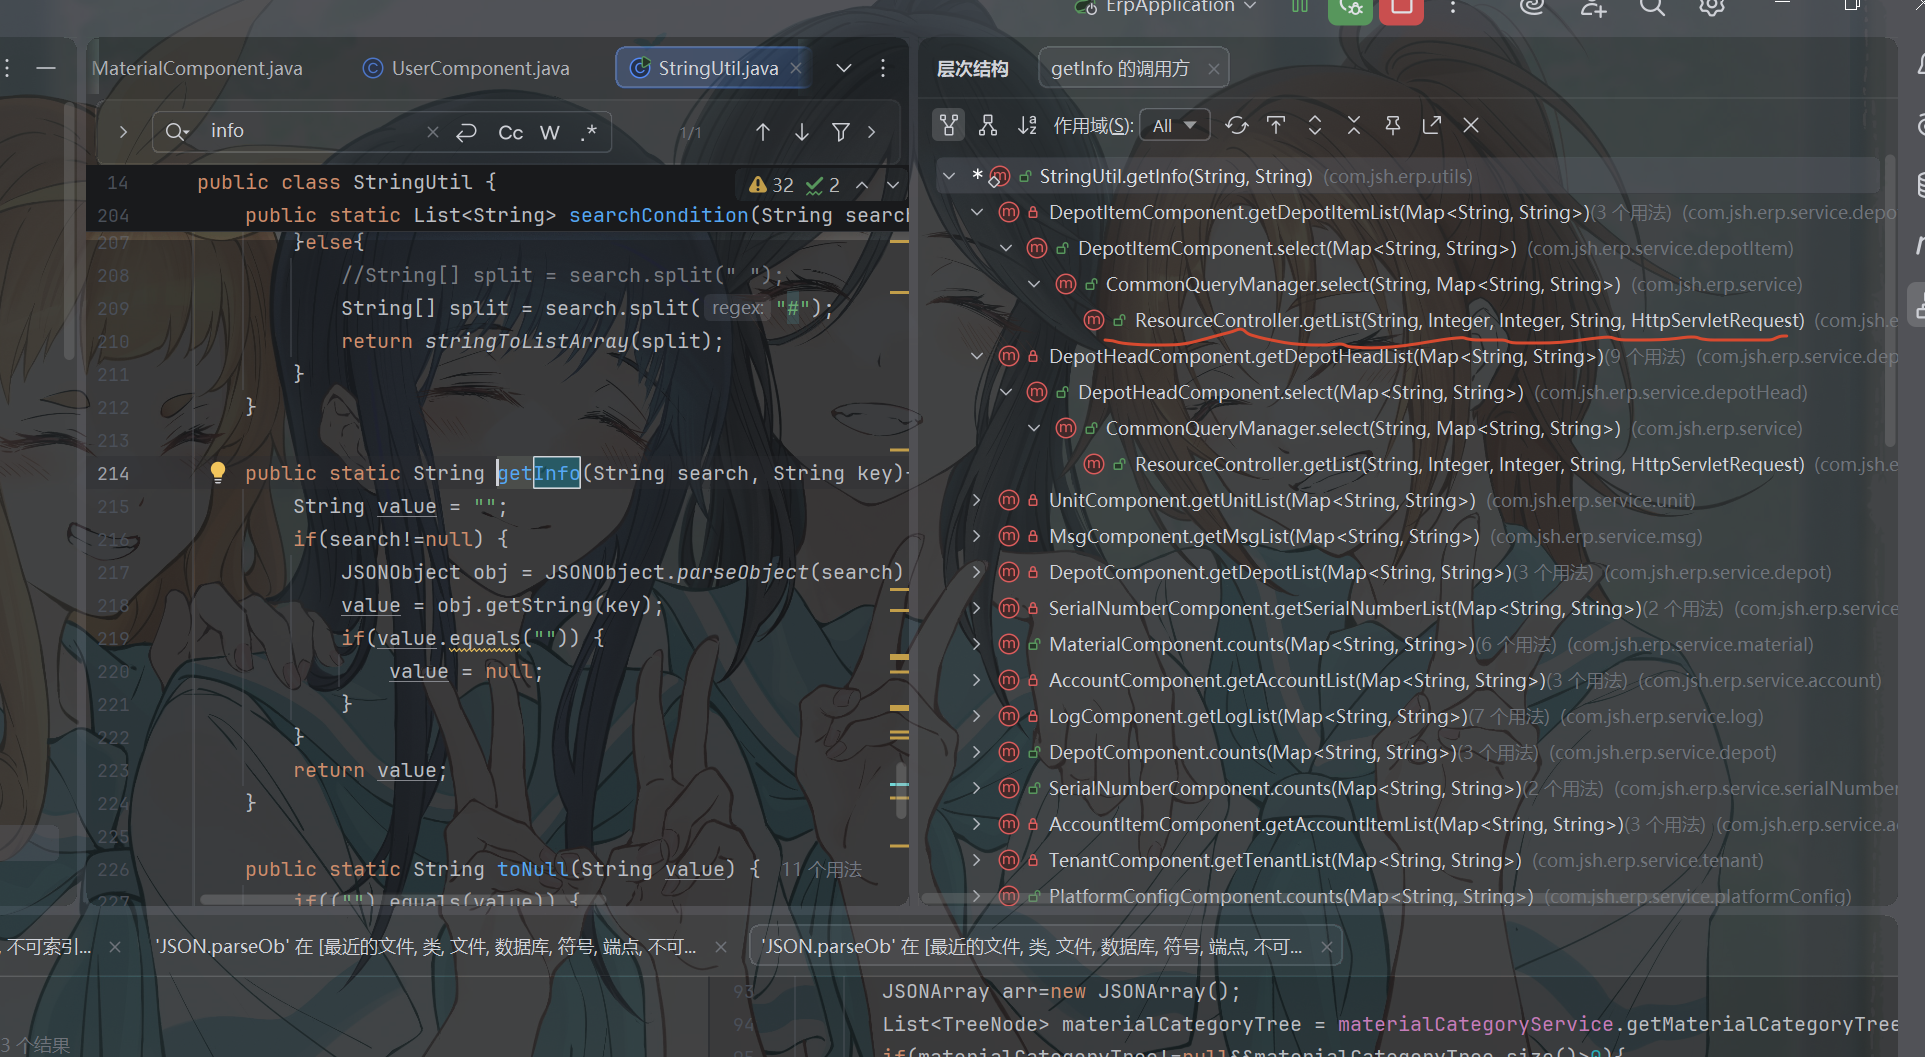Add new line in search field

tap(467, 132)
